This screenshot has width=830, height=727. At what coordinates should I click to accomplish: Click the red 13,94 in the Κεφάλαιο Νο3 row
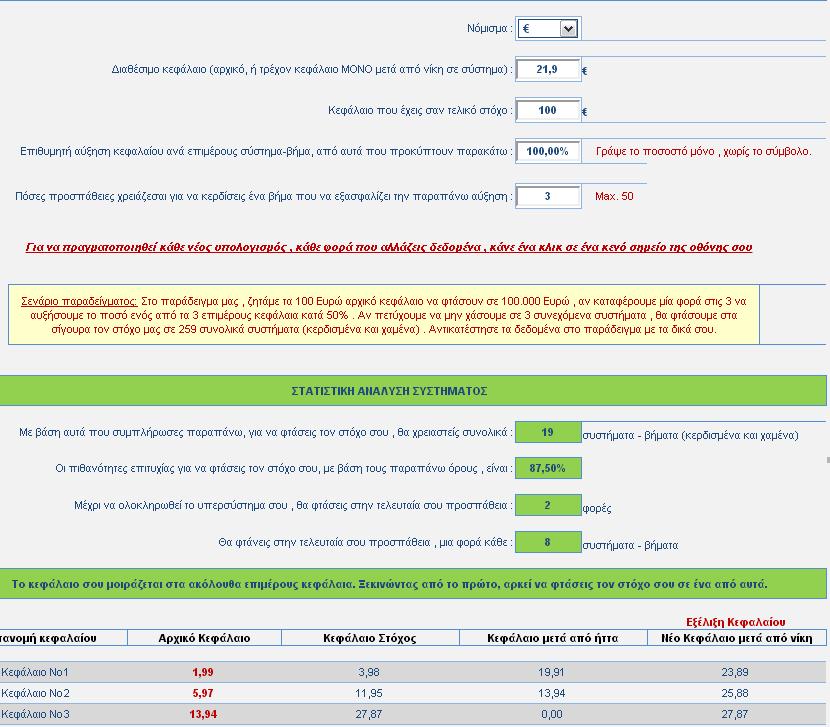(x=203, y=714)
